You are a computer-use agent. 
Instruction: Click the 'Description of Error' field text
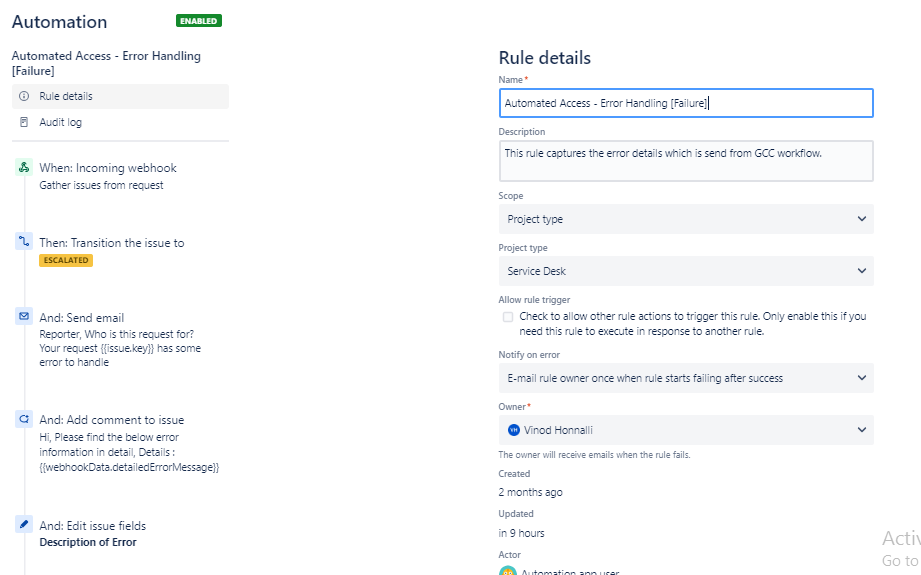click(88, 542)
